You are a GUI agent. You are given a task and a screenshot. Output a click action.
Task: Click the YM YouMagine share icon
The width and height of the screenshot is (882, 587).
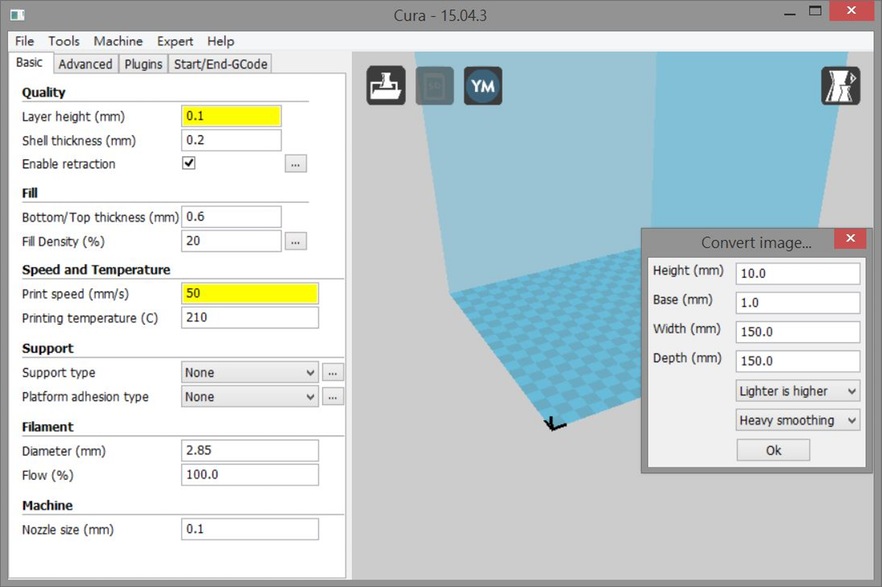(483, 85)
